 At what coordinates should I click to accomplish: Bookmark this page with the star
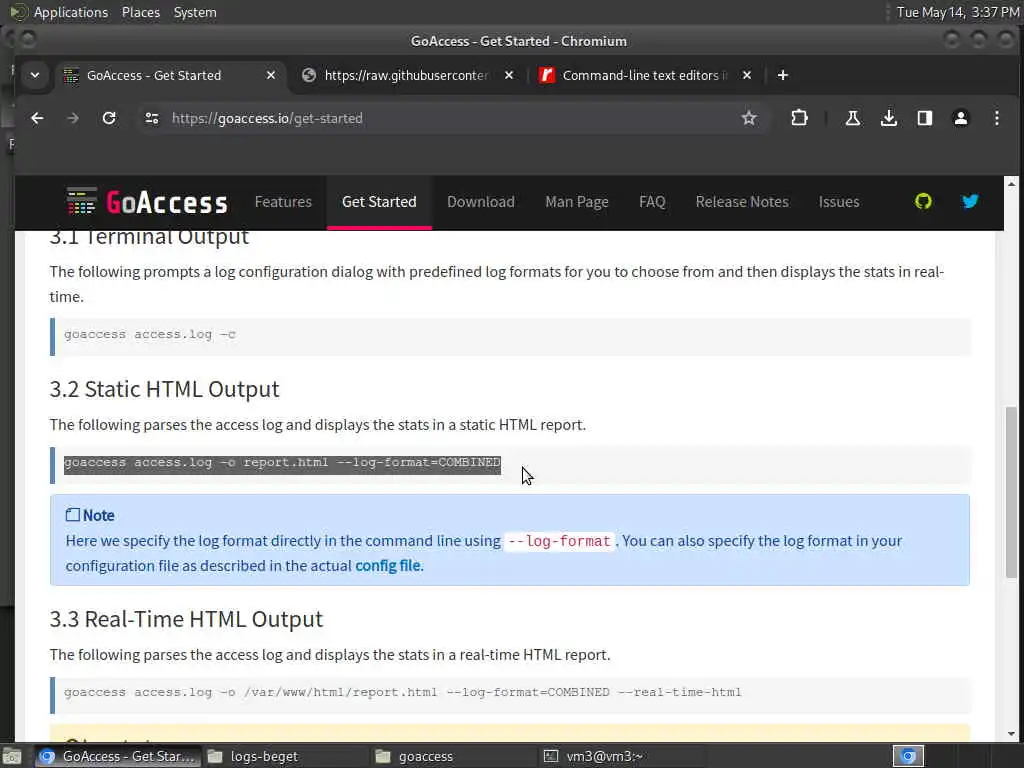coord(748,118)
